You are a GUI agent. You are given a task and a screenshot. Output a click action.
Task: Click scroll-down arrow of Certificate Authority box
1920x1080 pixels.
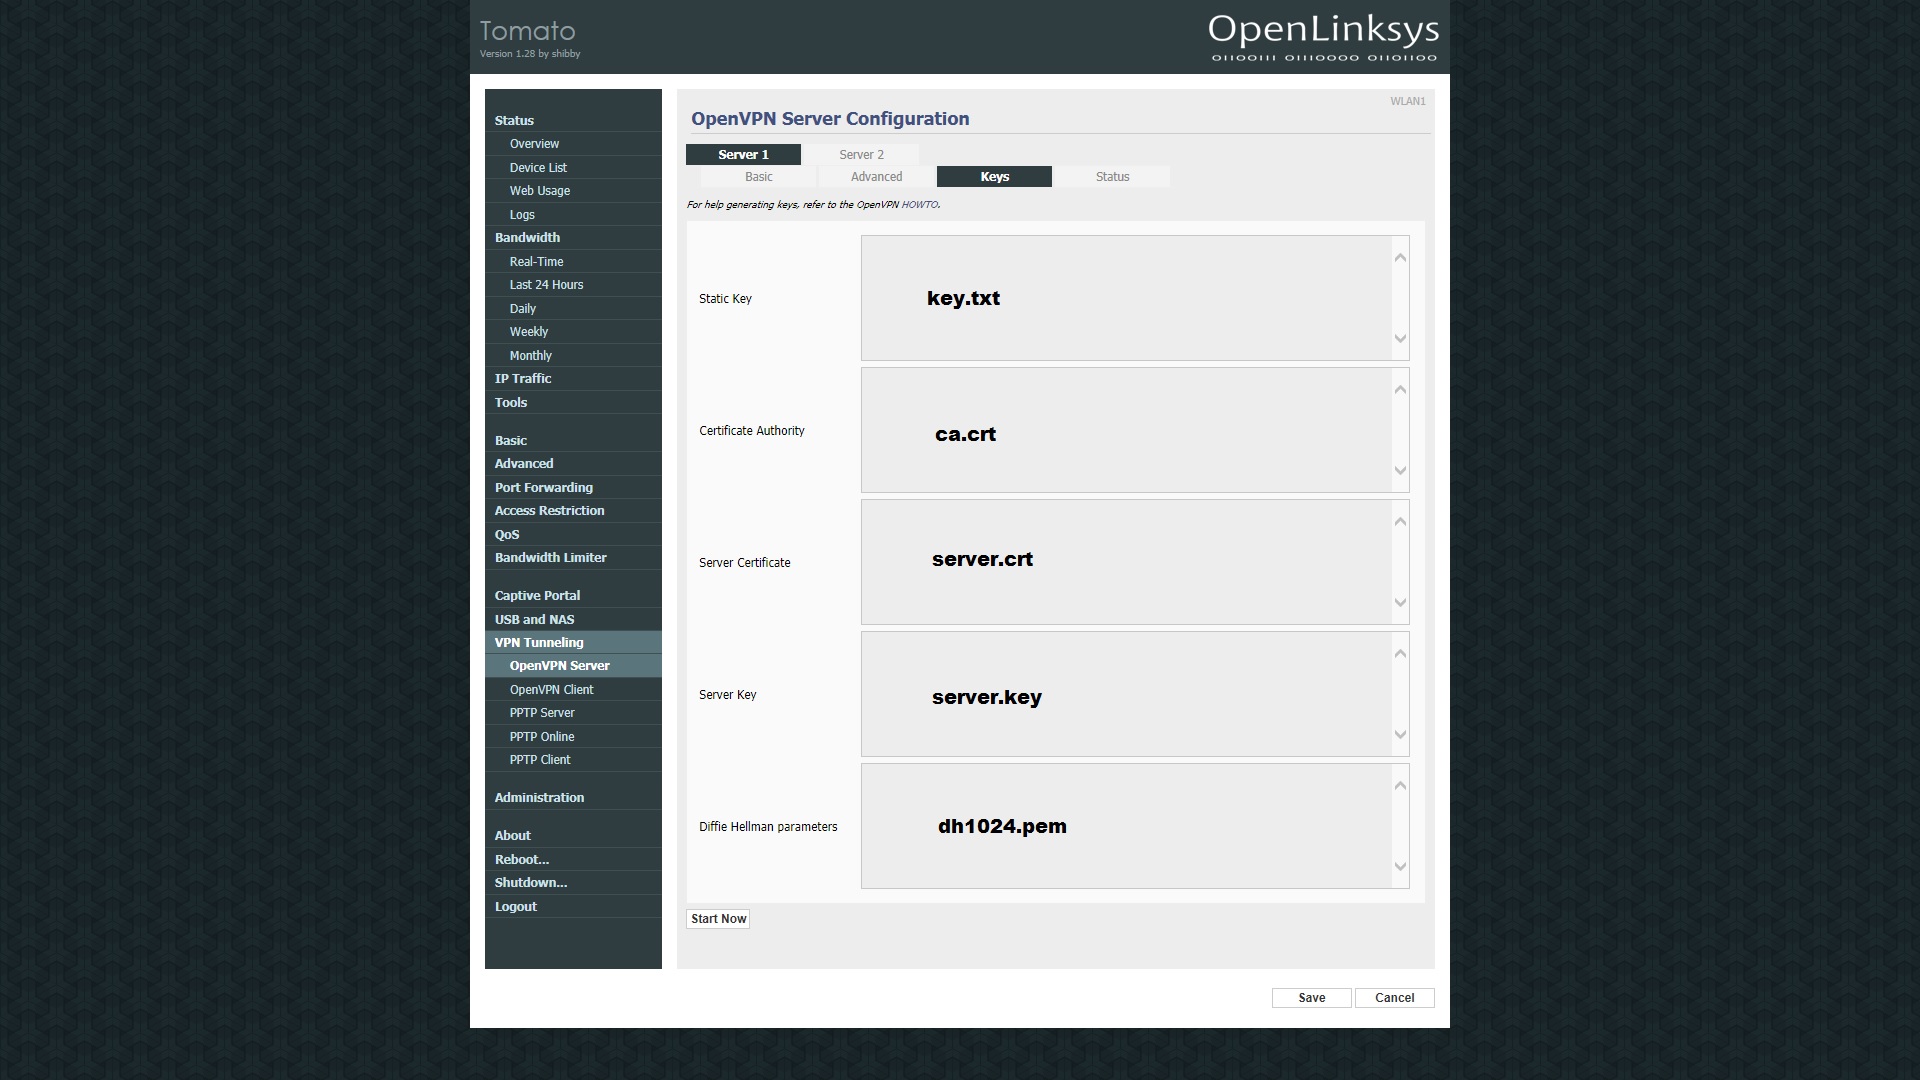pos(1400,471)
